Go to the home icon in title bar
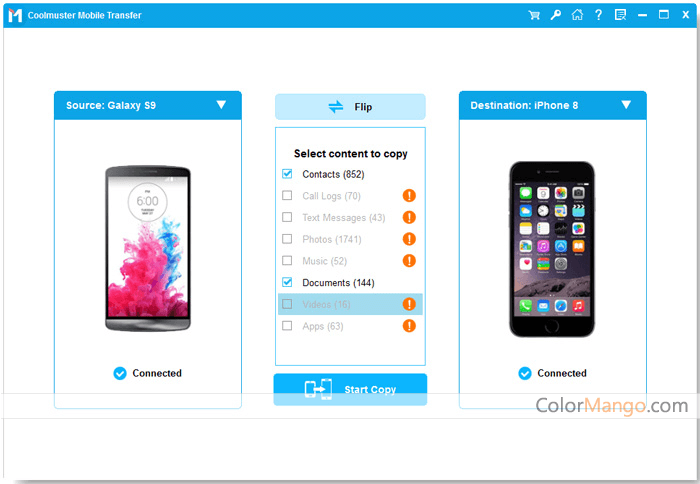Image resolution: width=700 pixels, height=484 pixels. (x=577, y=15)
